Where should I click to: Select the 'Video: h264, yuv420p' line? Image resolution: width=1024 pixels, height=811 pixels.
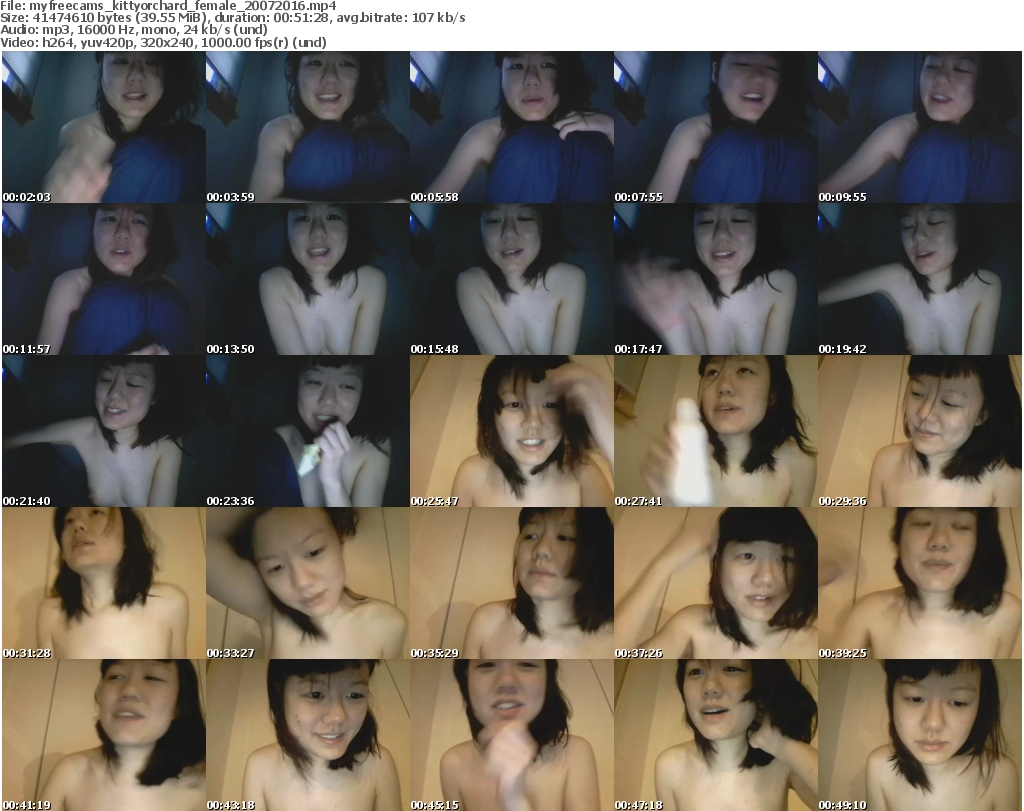163,42
